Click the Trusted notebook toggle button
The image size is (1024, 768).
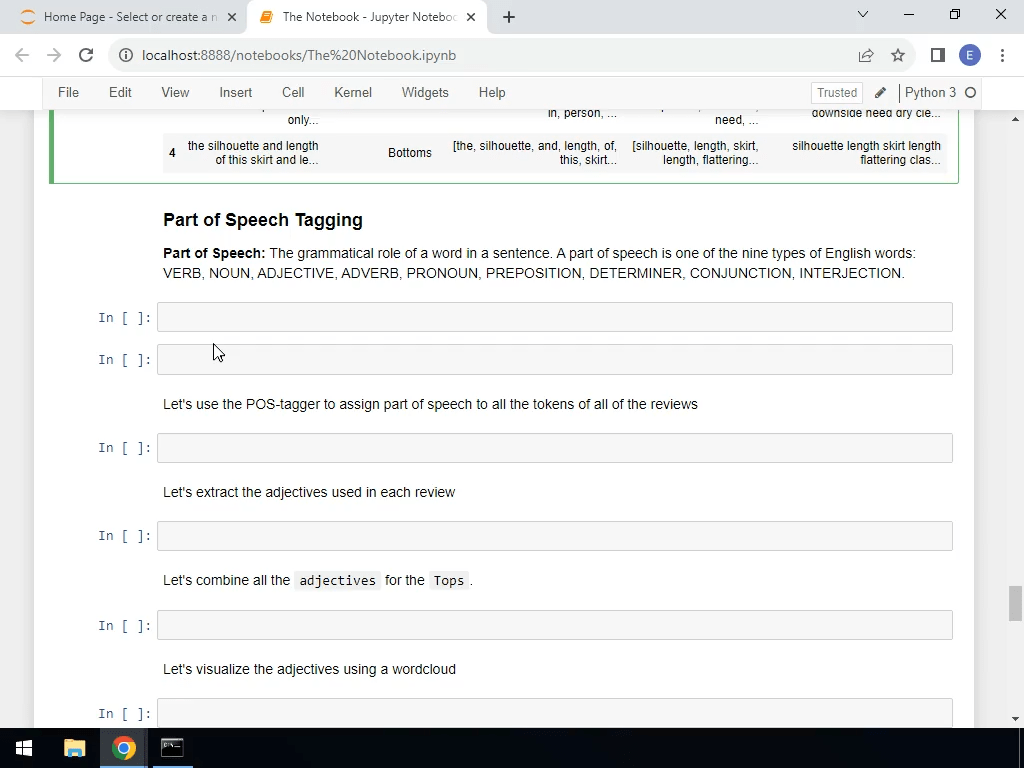click(x=836, y=92)
